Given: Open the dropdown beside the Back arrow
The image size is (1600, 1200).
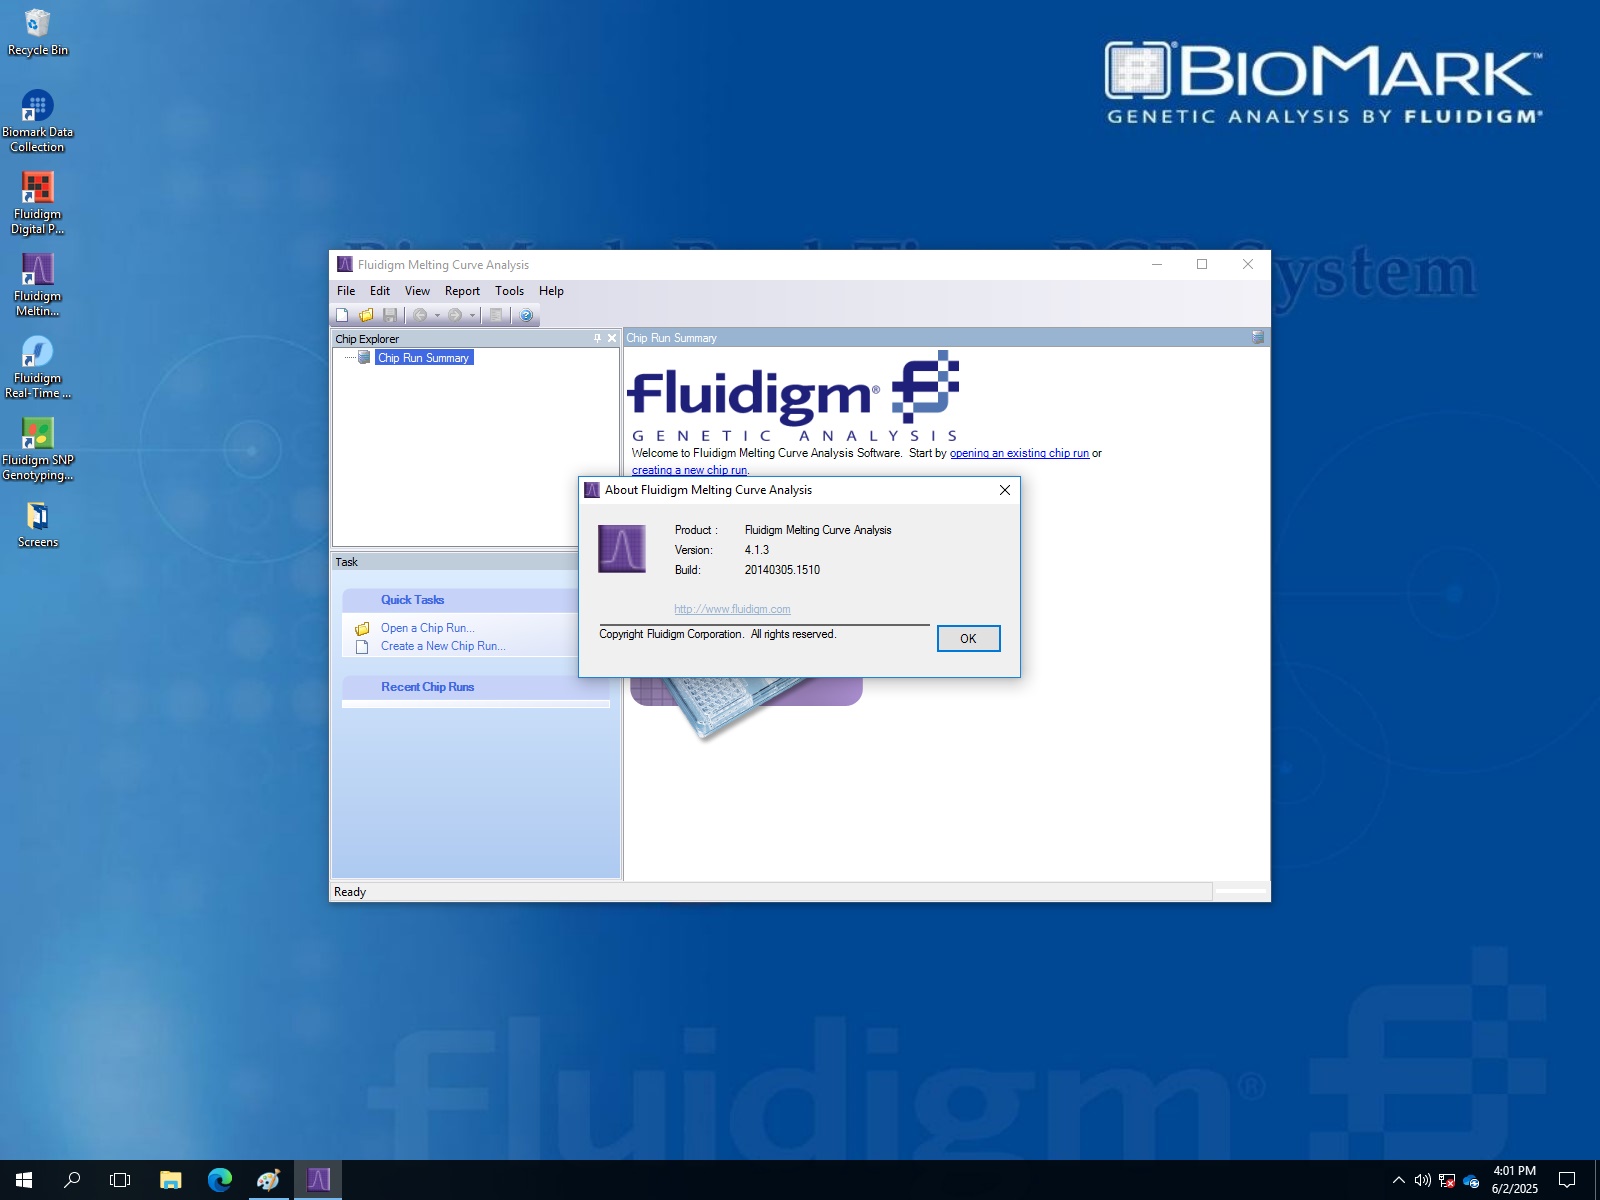Looking at the screenshot, I should (x=437, y=315).
